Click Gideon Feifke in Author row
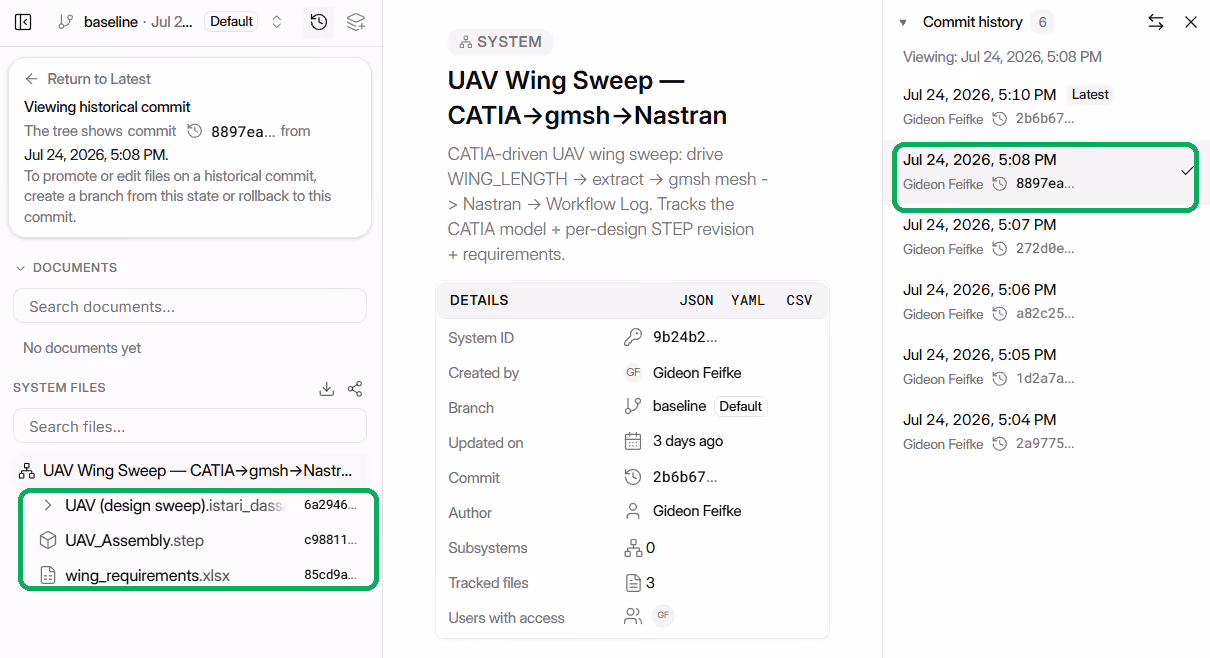The width and height of the screenshot is (1210, 658). [x=697, y=511]
